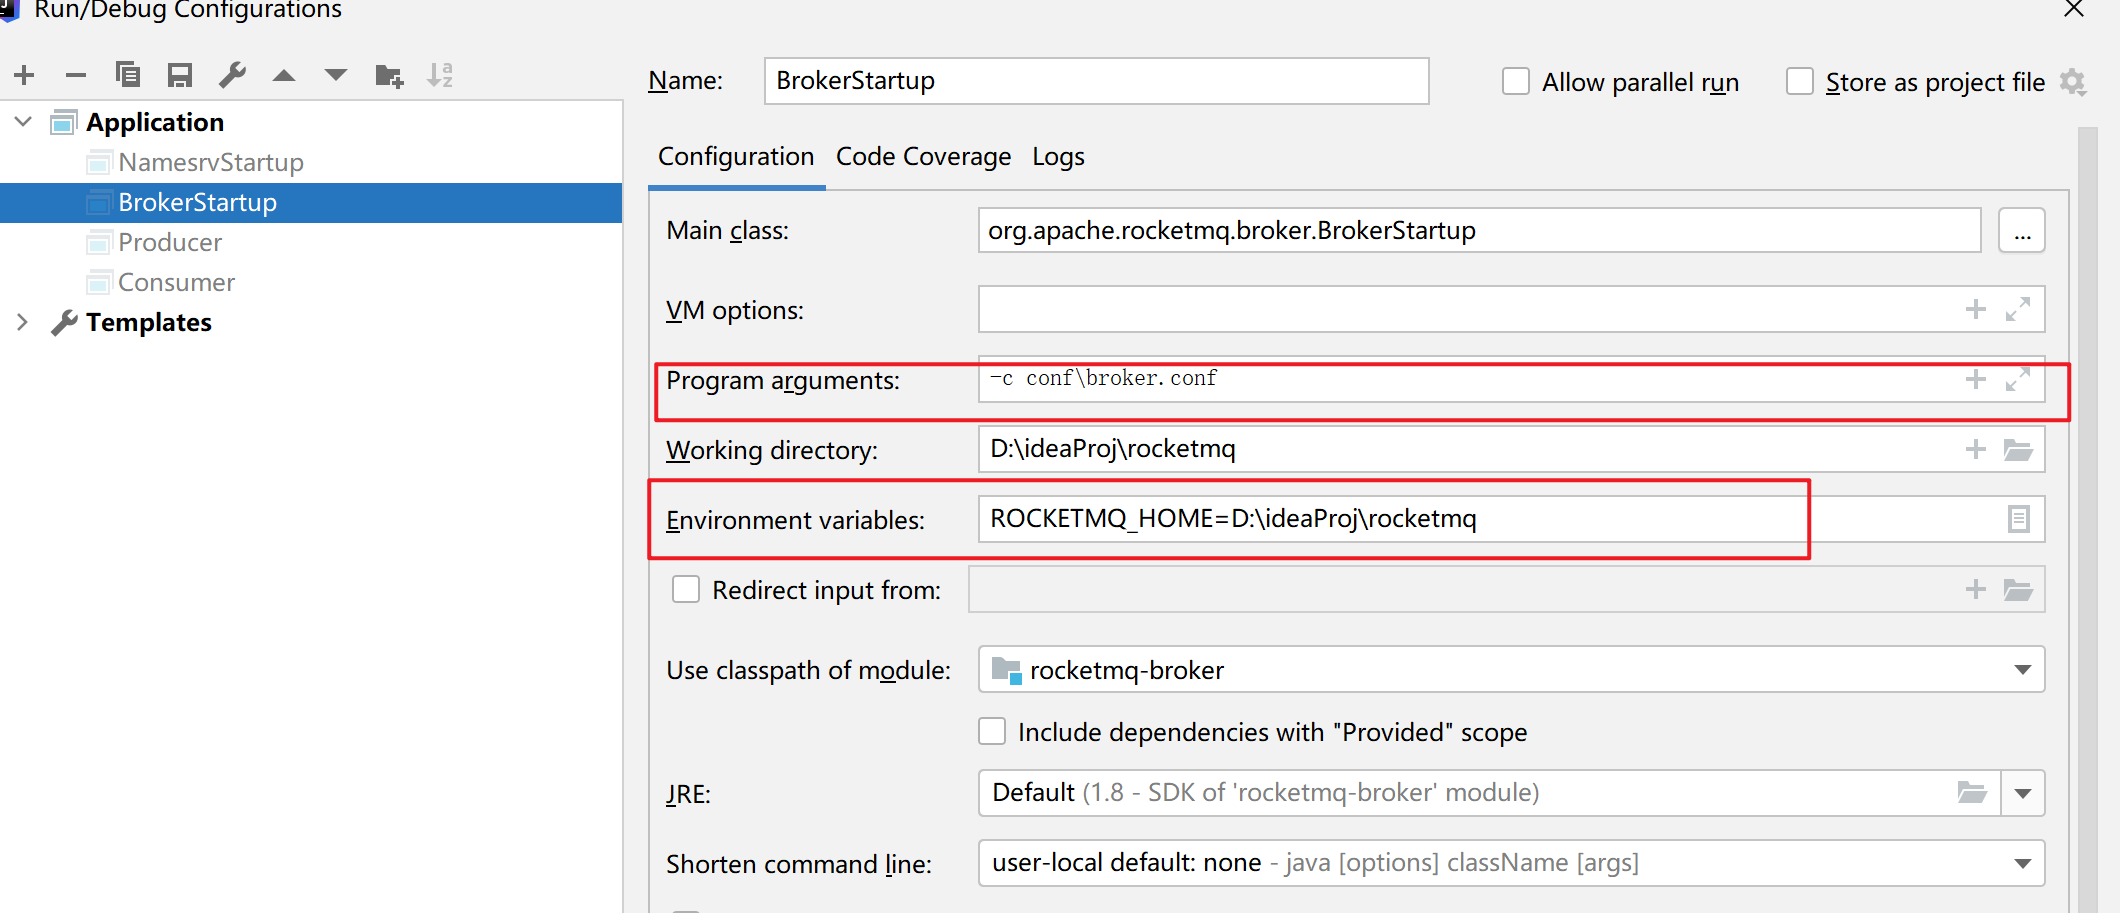2120x913 pixels.
Task: Expand the Program arguments field
Action: coord(2018,379)
